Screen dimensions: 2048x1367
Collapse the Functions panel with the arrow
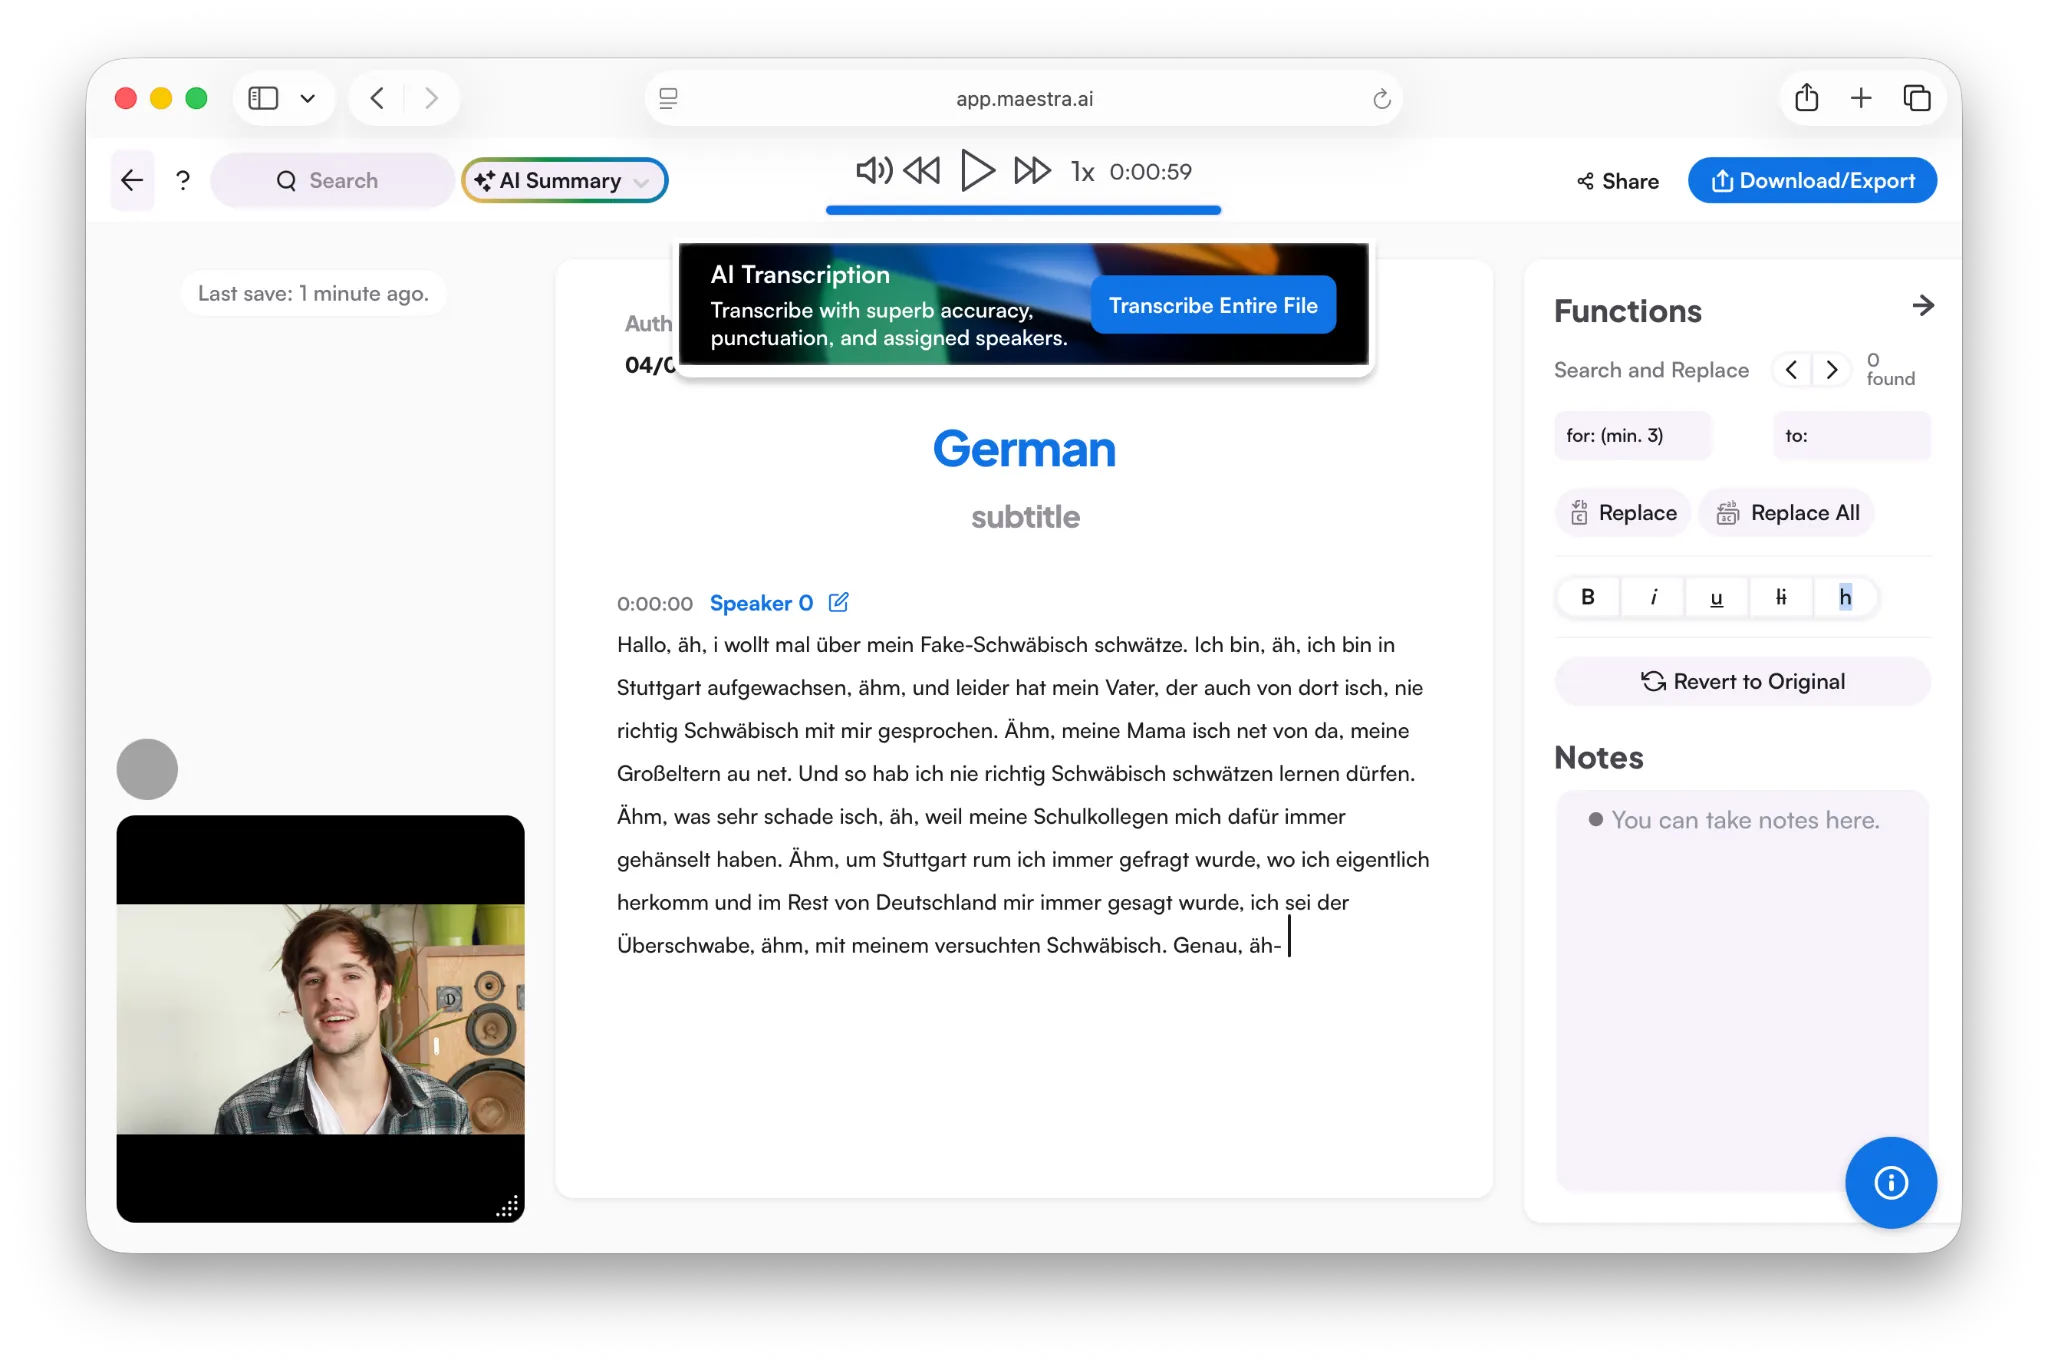pyautogui.click(x=1922, y=306)
